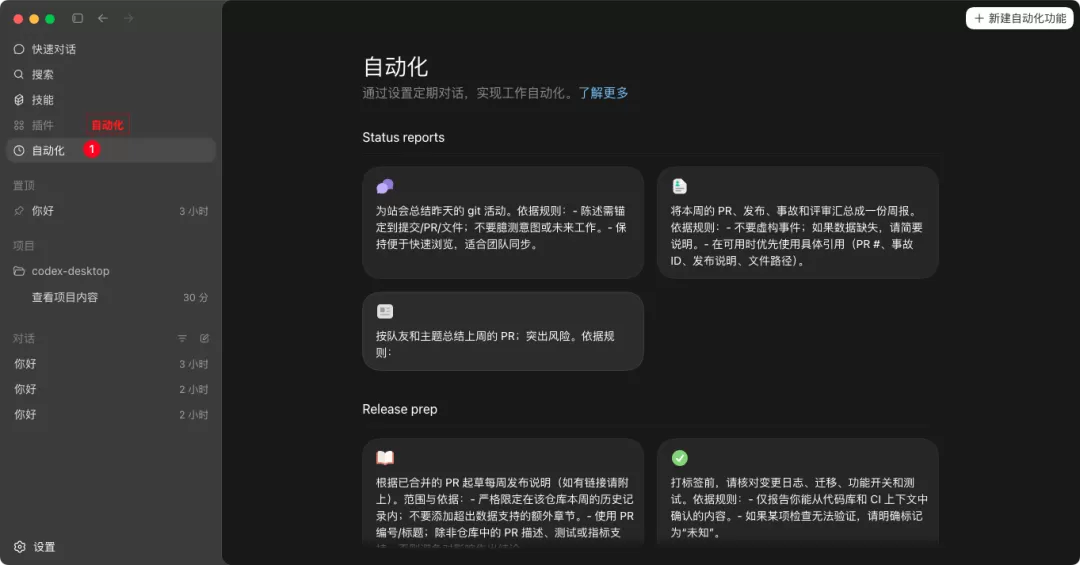
Task: Open 插件 in the sidebar
Action: [111, 125]
